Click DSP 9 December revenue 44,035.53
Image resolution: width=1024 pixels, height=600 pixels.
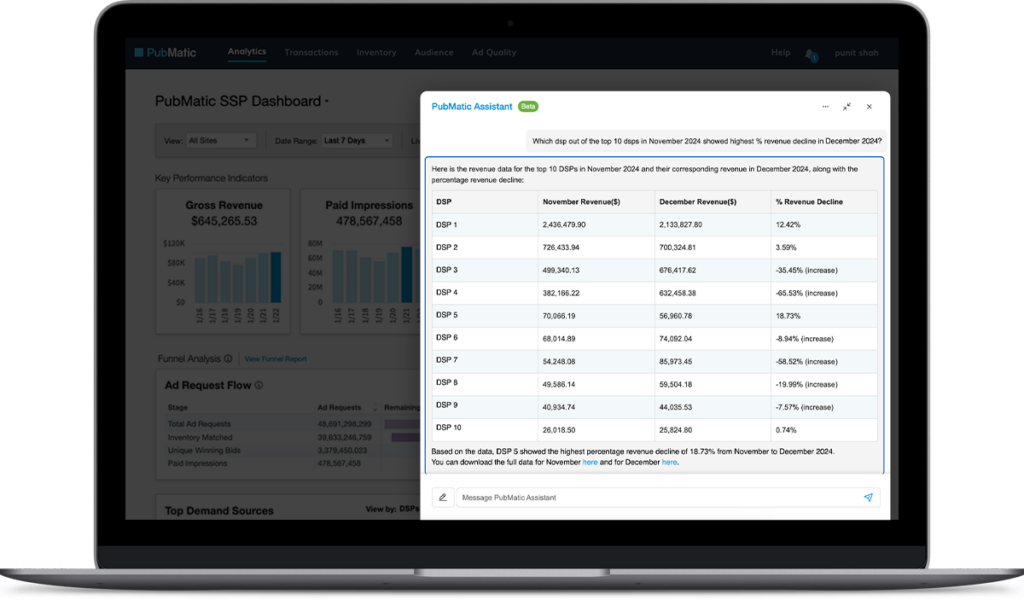676,407
